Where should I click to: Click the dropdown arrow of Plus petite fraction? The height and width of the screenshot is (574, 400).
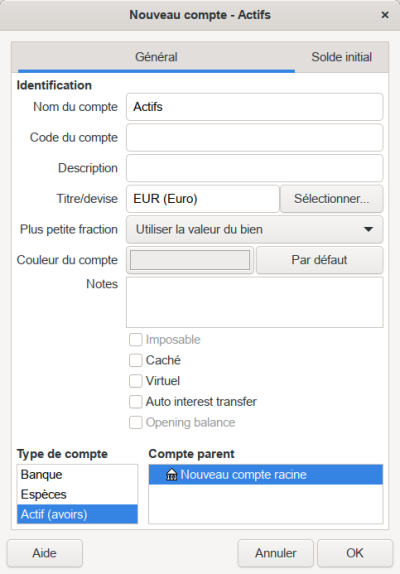tap(368, 230)
